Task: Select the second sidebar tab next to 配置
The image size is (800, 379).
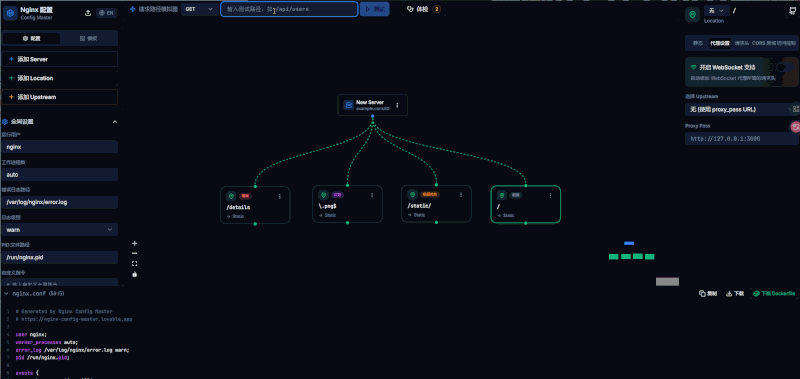Action: (x=89, y=38)
